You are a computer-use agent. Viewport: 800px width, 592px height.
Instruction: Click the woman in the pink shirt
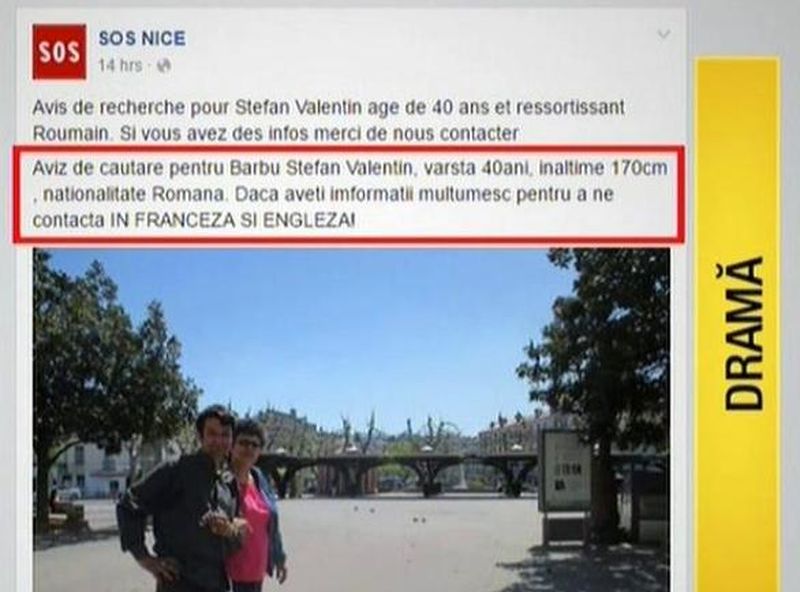click(x=255, y=505)
